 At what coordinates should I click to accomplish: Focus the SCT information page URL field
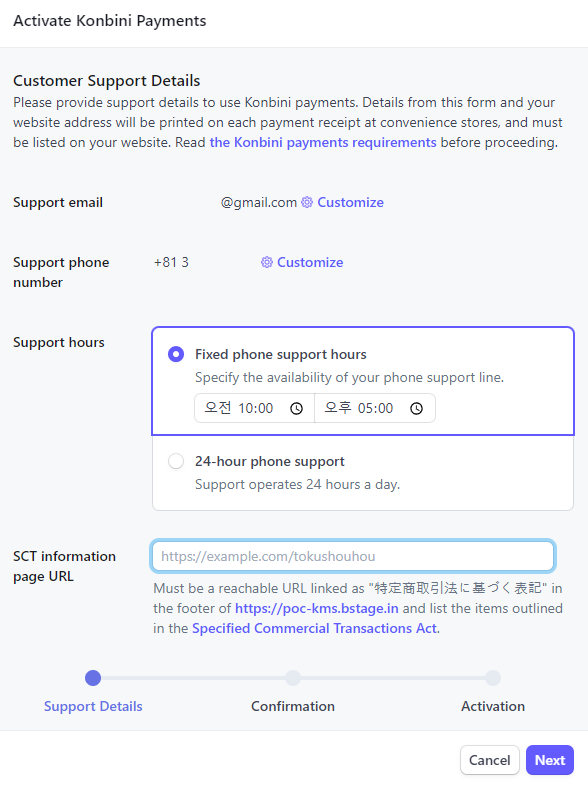click(x=353, y=556)
